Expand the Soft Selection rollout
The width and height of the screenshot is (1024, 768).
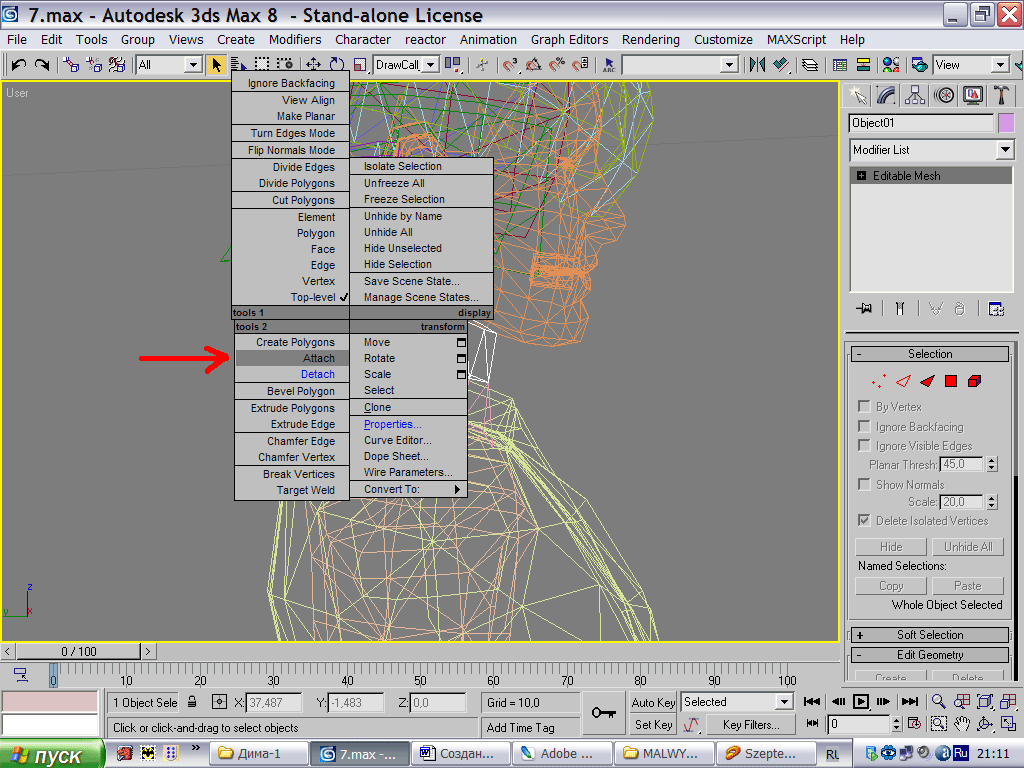point(930,635)
